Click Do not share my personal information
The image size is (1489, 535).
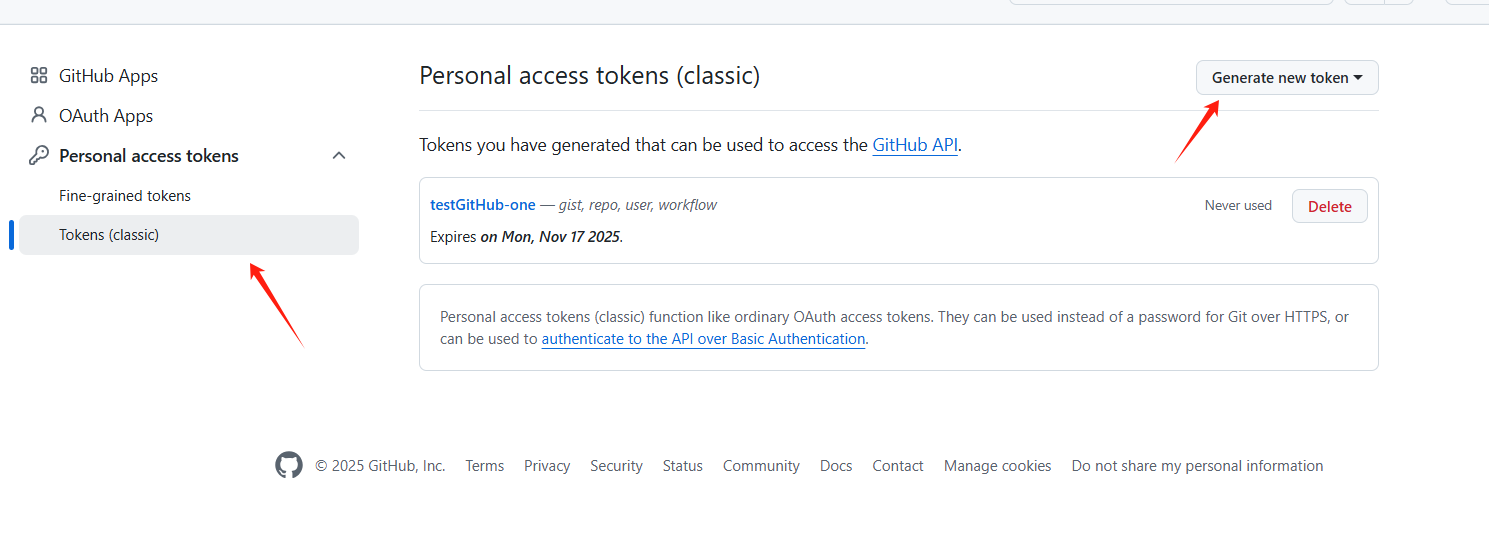[x=1197, y=466]
